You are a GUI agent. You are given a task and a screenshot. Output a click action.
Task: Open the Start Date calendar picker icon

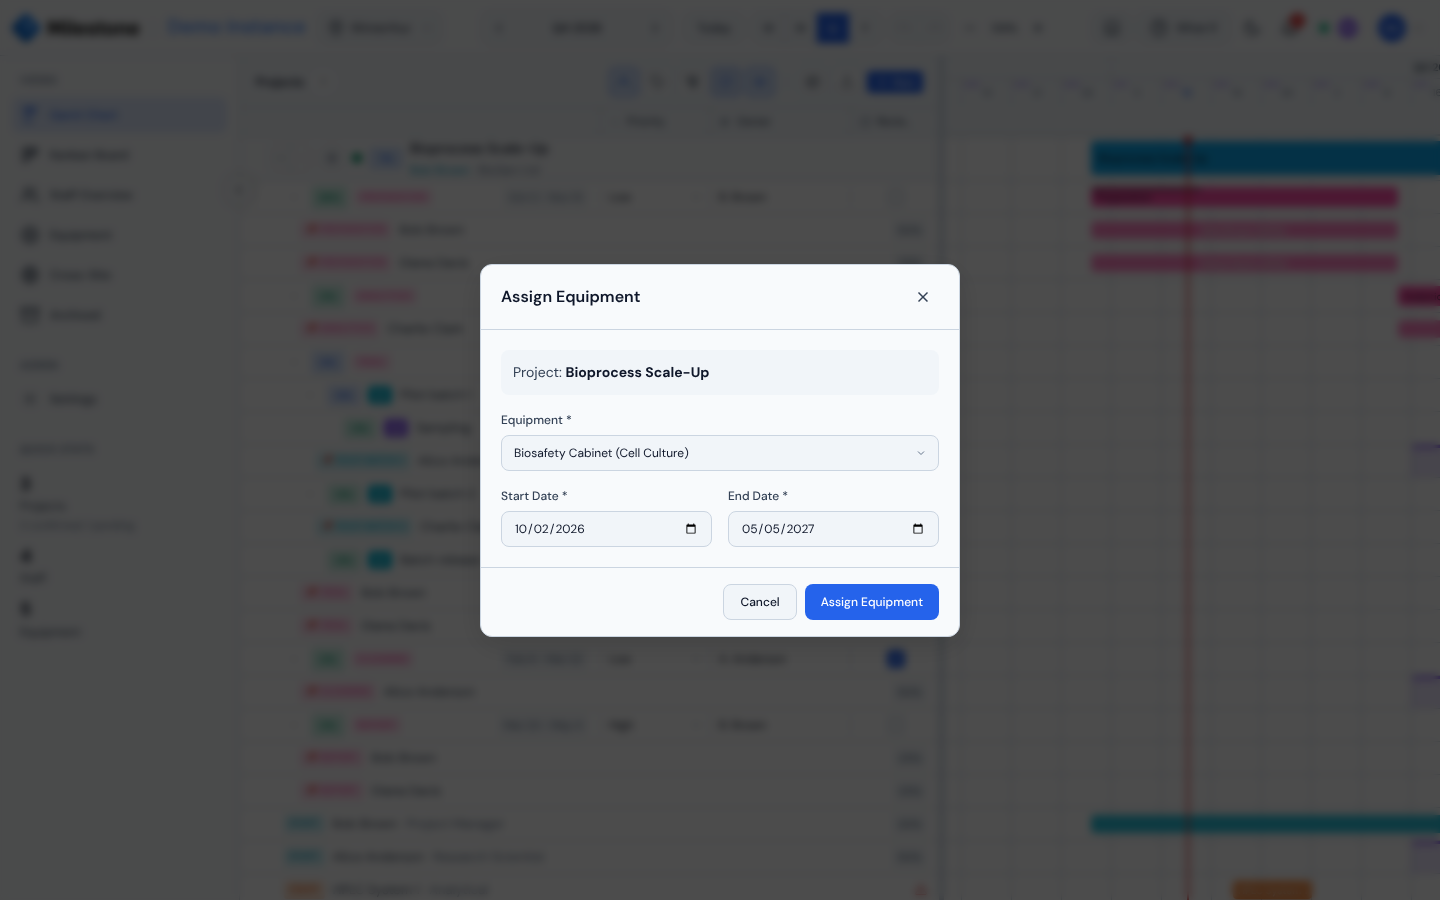pos(691,529)
